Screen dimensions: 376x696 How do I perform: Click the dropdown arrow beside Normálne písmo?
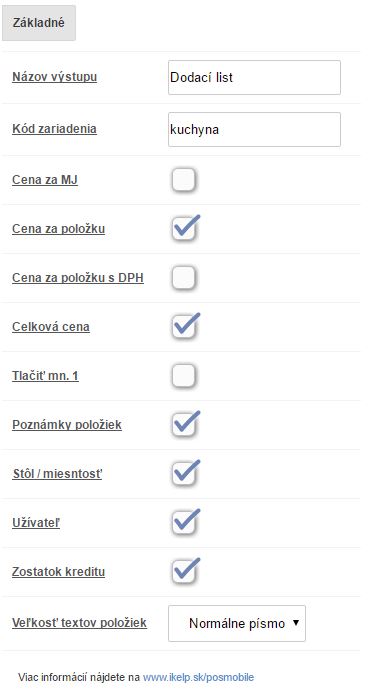(296, 623)
